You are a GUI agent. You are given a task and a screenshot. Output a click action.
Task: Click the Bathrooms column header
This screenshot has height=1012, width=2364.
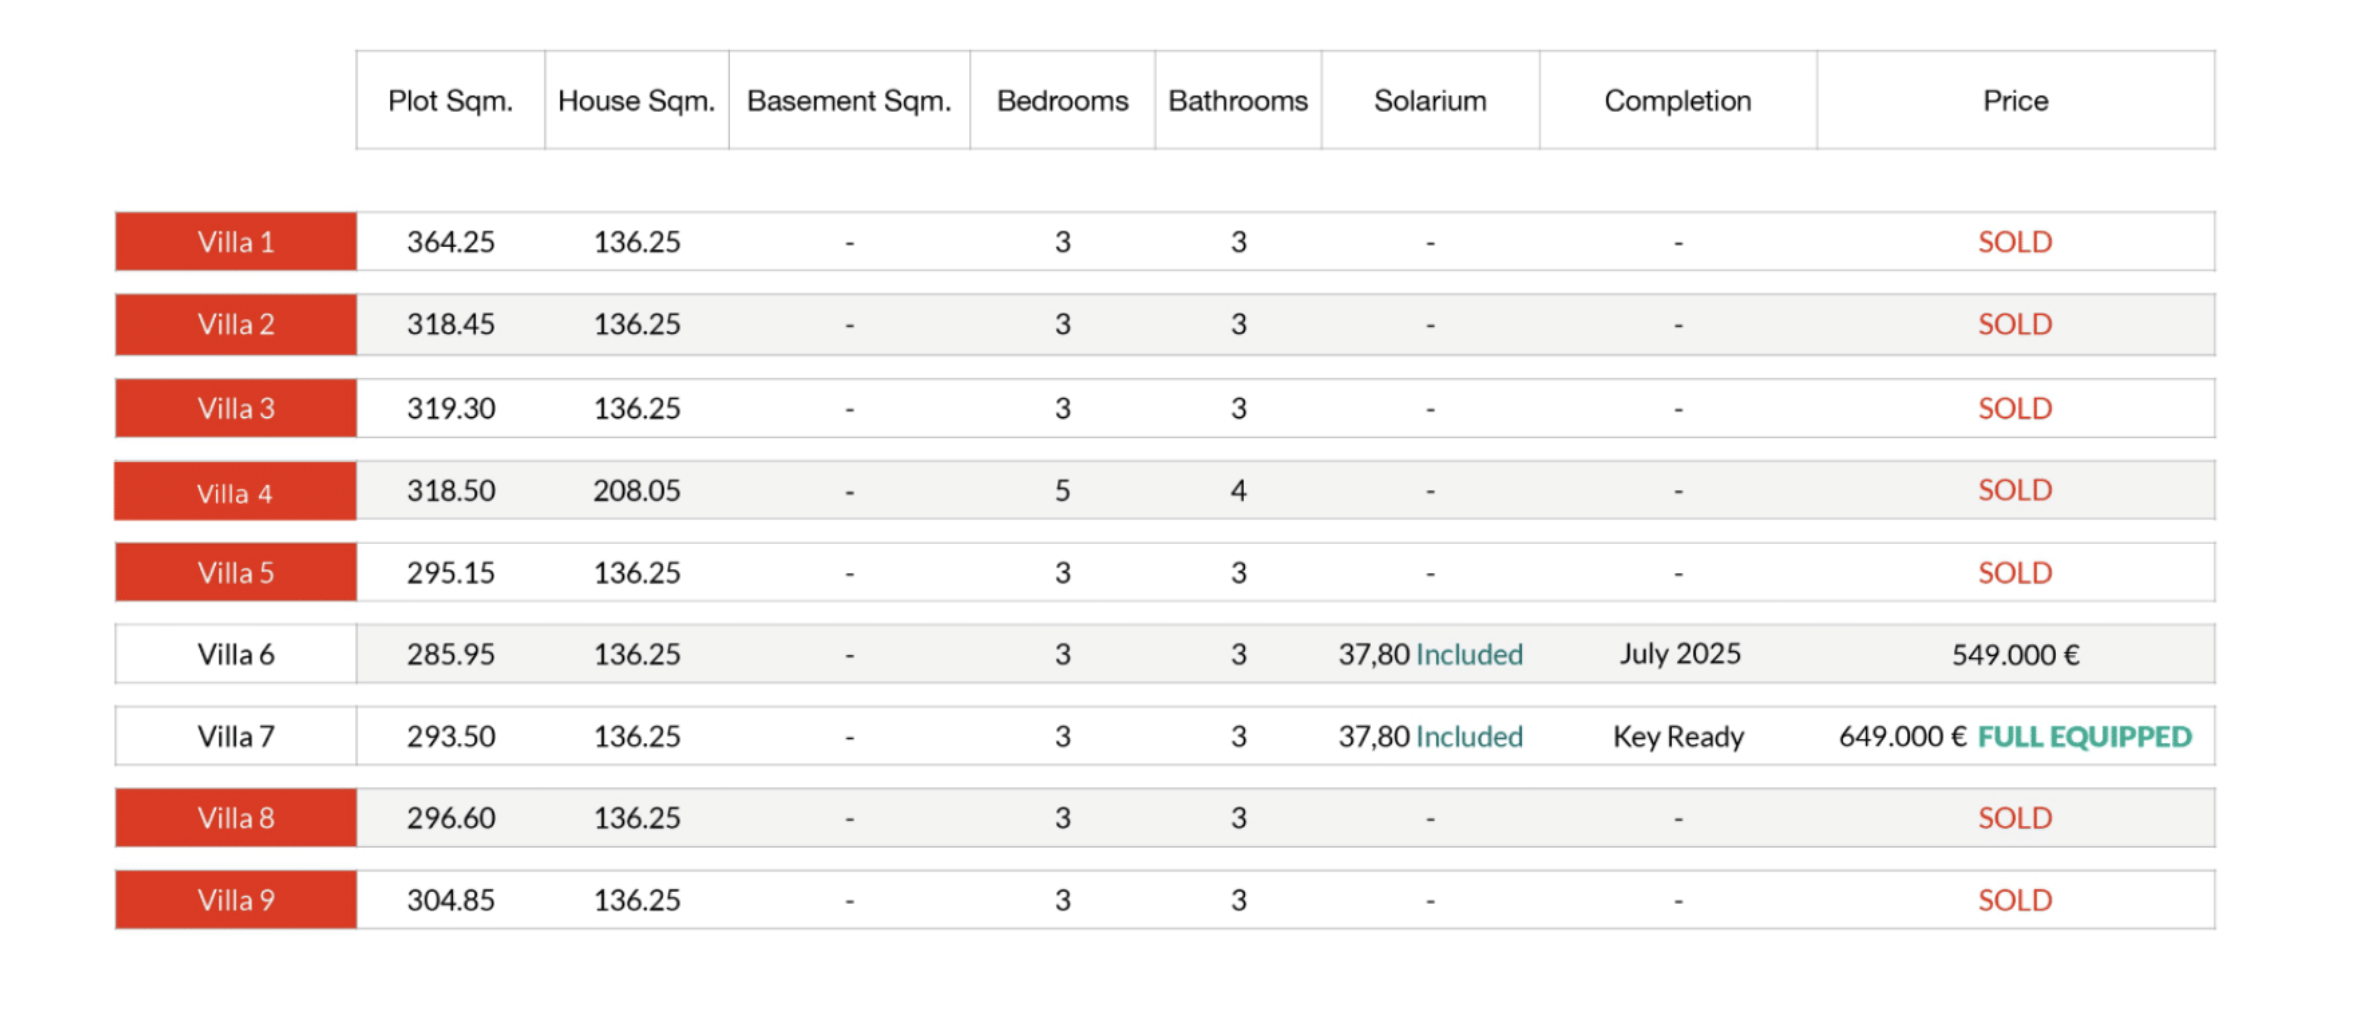pos(1238,100)
